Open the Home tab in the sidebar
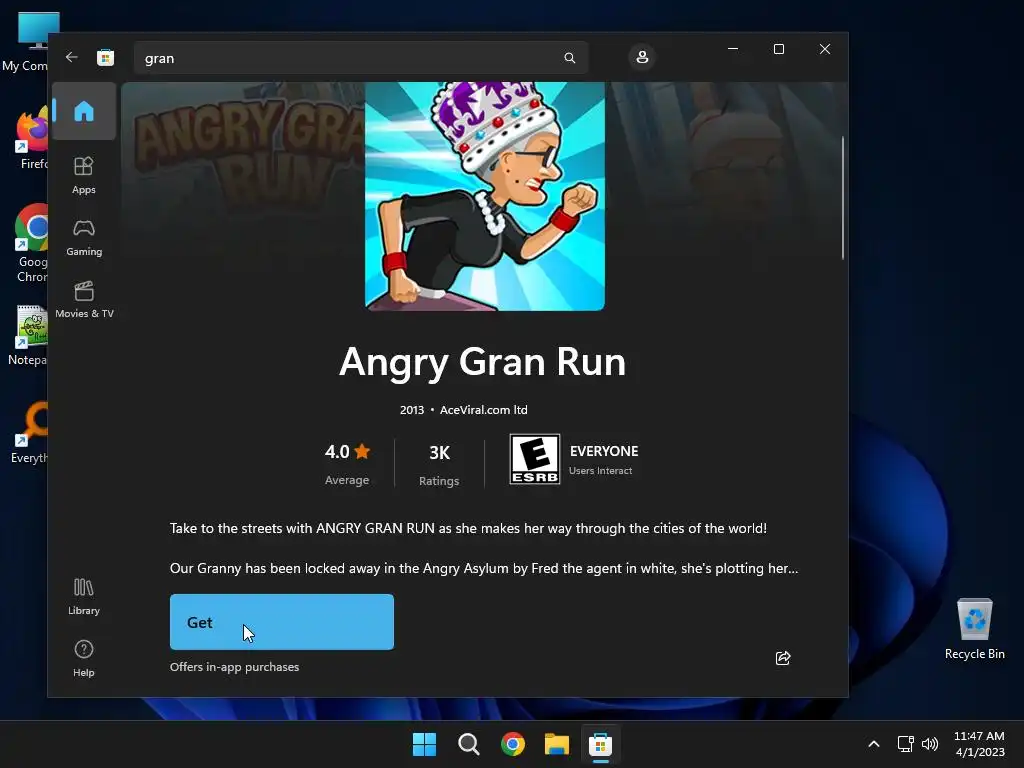1024x768 pixels. [x=84, y=111]
